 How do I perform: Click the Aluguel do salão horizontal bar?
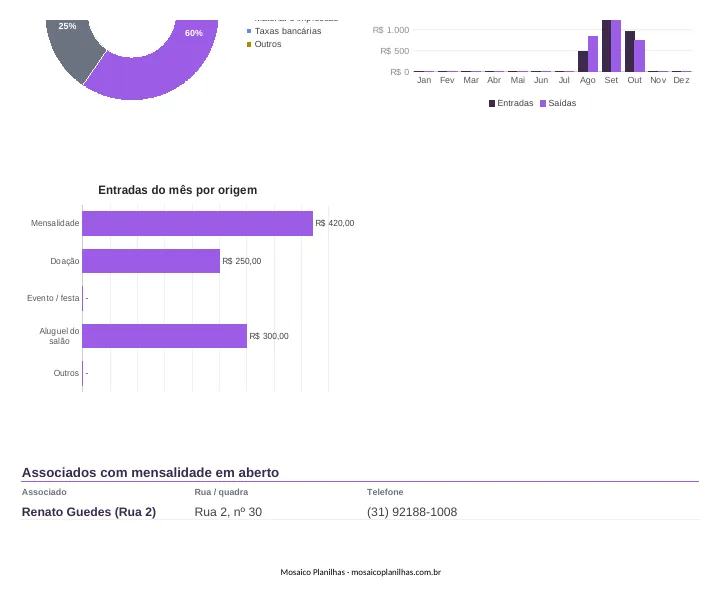(165, 336)
